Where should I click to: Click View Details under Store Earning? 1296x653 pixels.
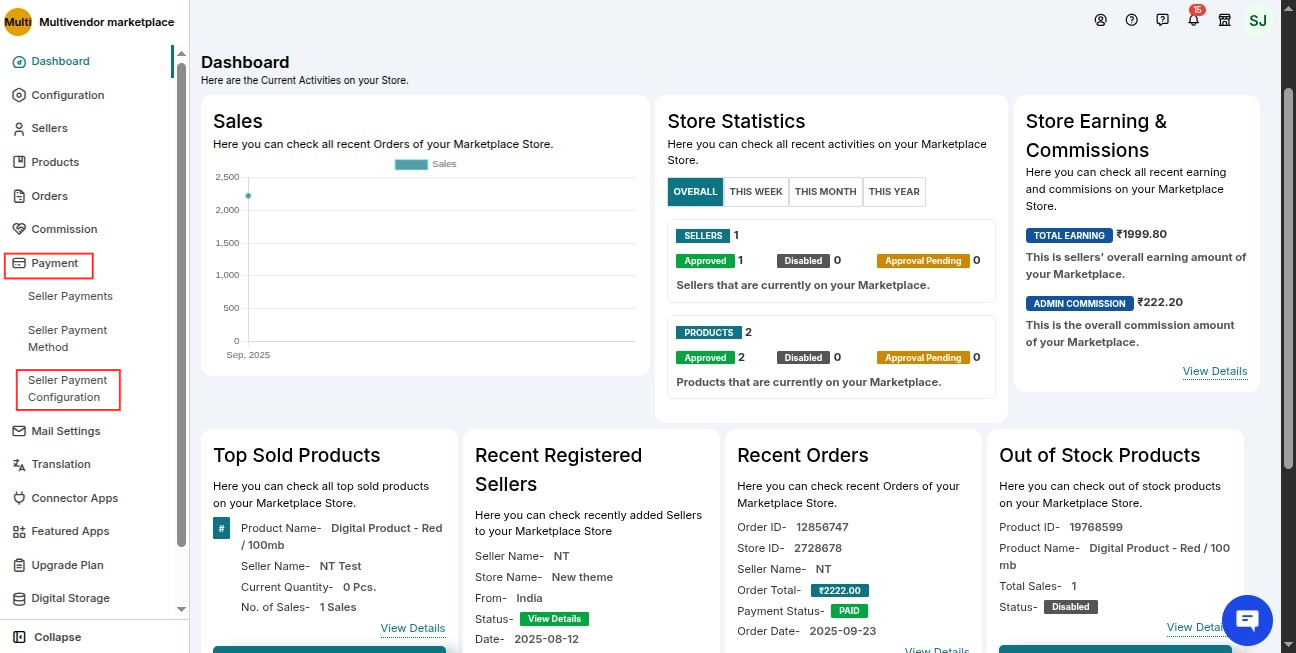[1214, 371]
